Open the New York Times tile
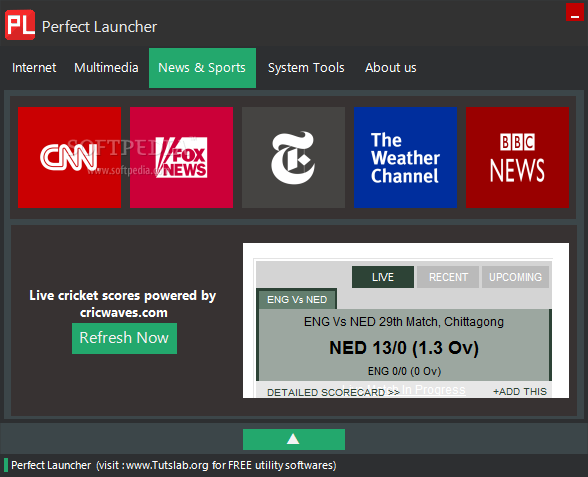588x477 pixels. [293, 158]
